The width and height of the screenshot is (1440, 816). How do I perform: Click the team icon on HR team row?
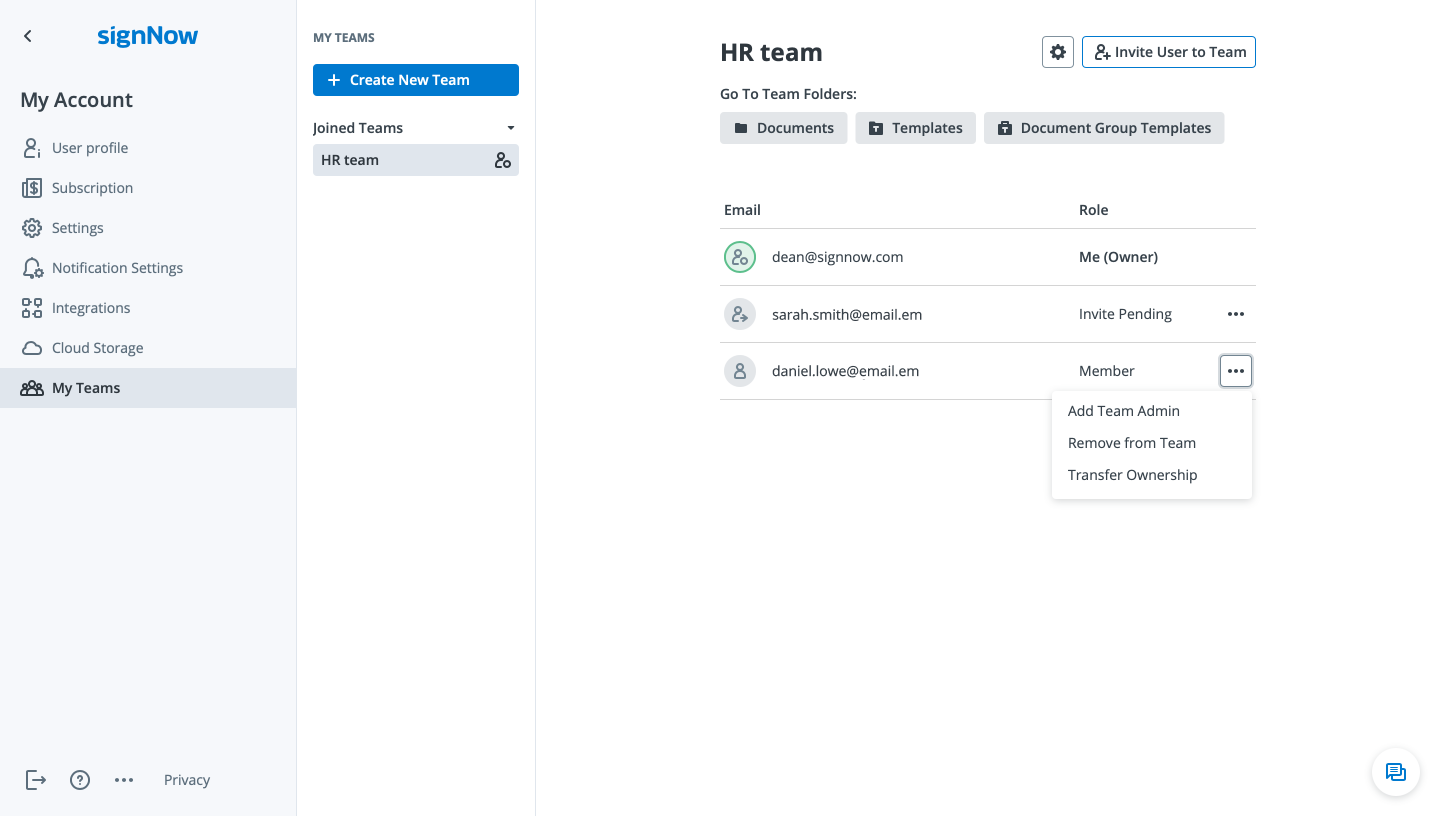tap(503, 160)
